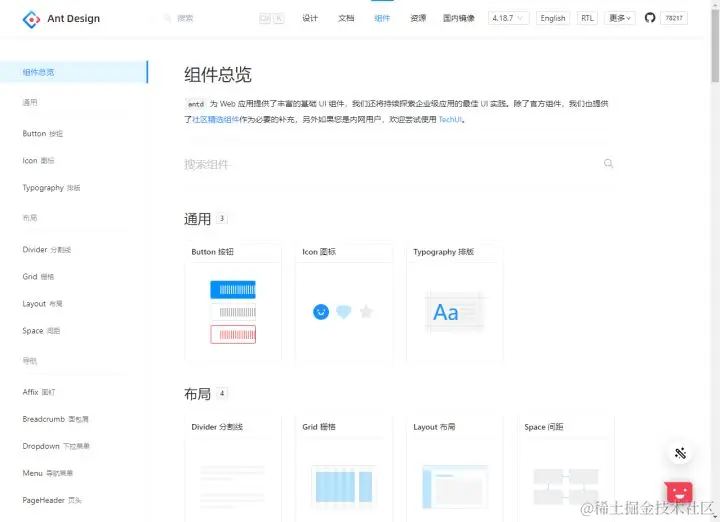Image resolution: width=720 pixels, height=522 pixels.
Task: Open the Button 按钮 component card
Action: coord(233,303)
